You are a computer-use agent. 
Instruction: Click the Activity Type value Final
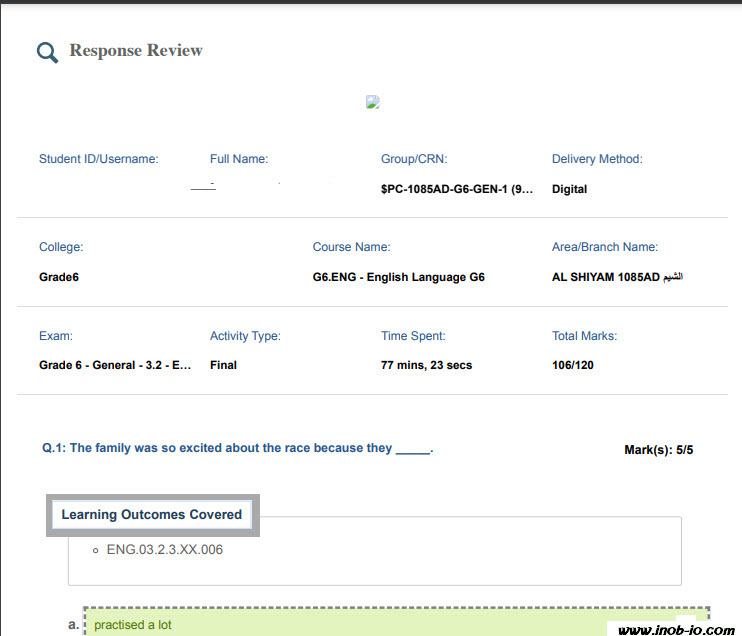[x=223, y=365]
